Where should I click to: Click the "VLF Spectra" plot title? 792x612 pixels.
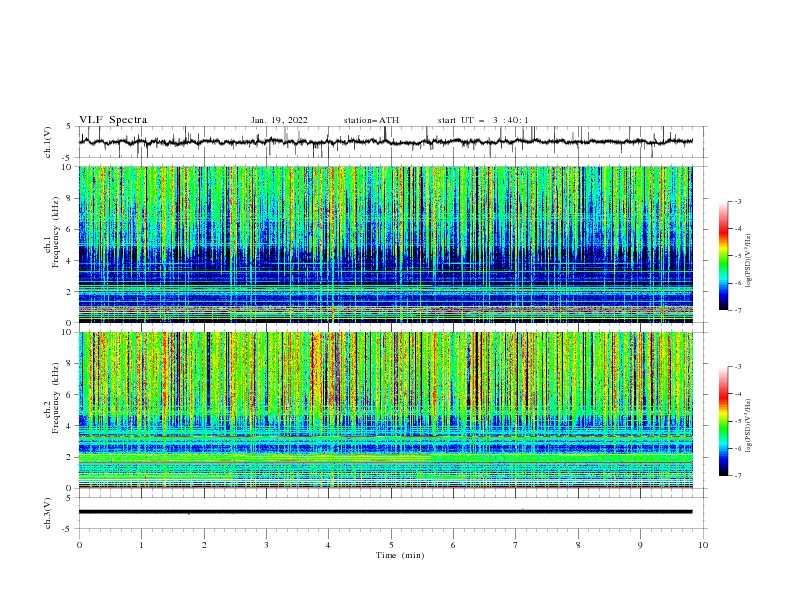(113, 120)
